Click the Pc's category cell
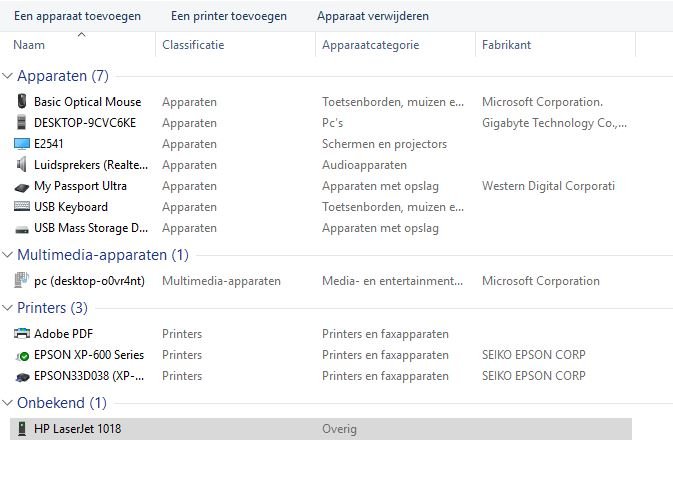This screenshot has width=673, height=482. (333, 123)
